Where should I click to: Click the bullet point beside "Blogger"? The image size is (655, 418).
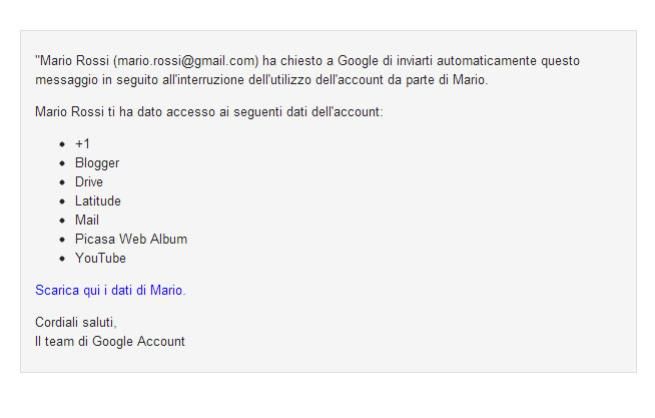63,163
